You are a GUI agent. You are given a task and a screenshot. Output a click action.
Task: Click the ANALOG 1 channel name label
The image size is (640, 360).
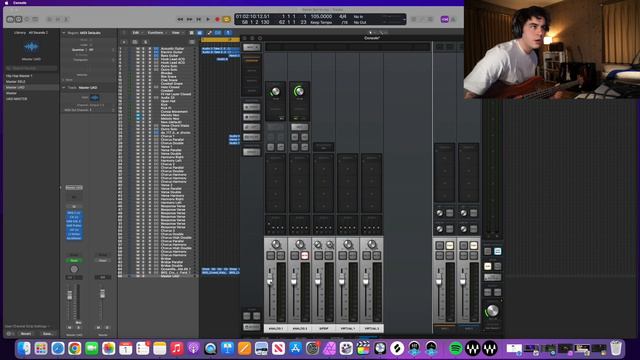(276, 328)
